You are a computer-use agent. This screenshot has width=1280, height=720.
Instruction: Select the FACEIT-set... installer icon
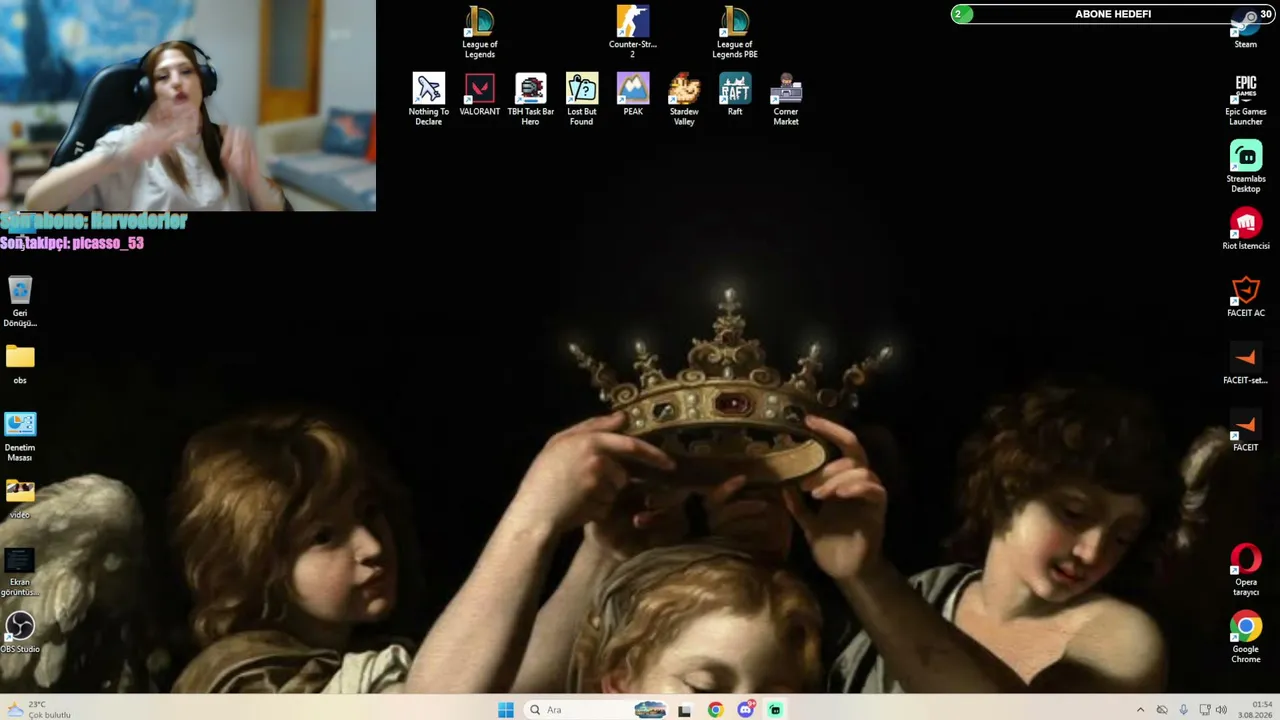pos(1246,363)
